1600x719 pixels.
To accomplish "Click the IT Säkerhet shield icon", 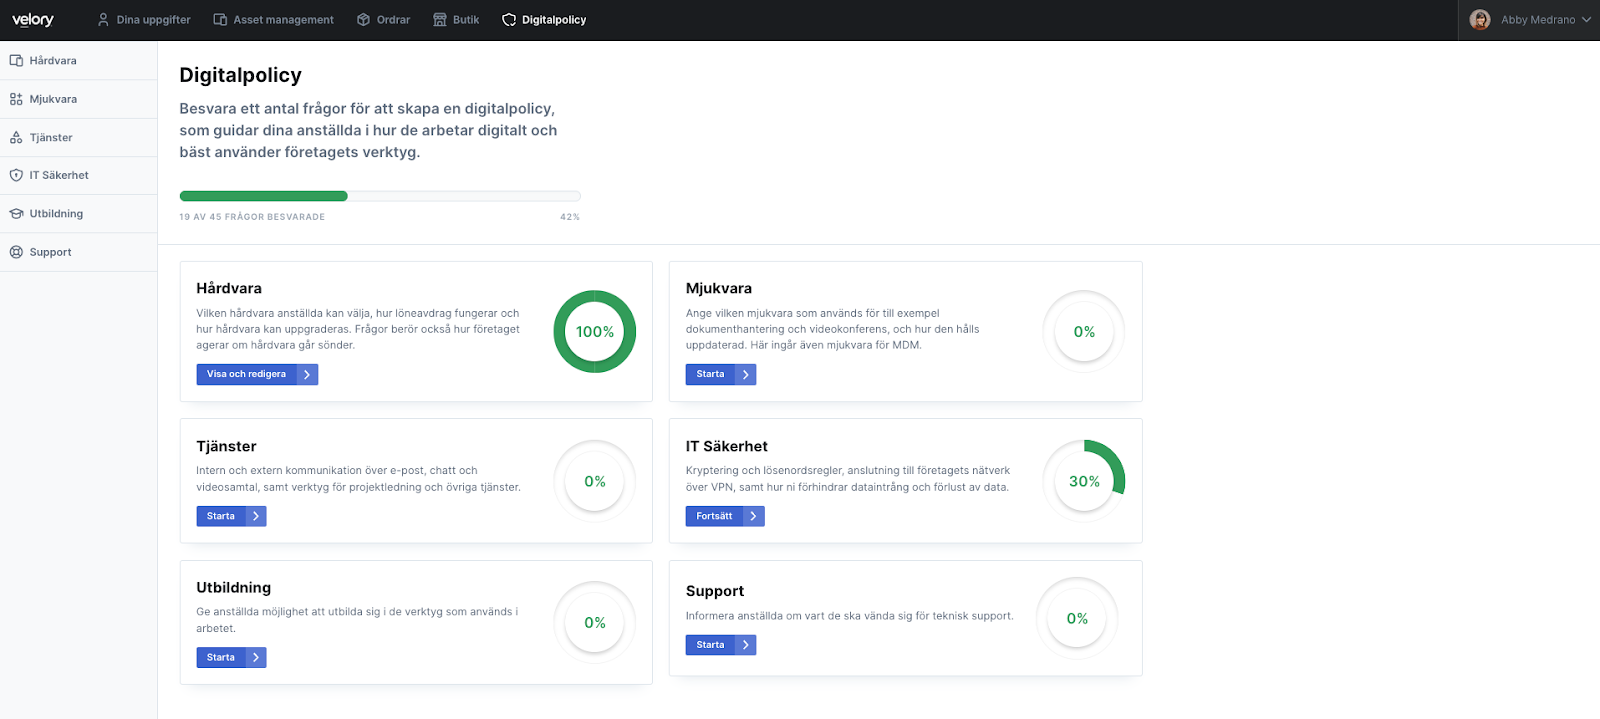I will point(16,175).
